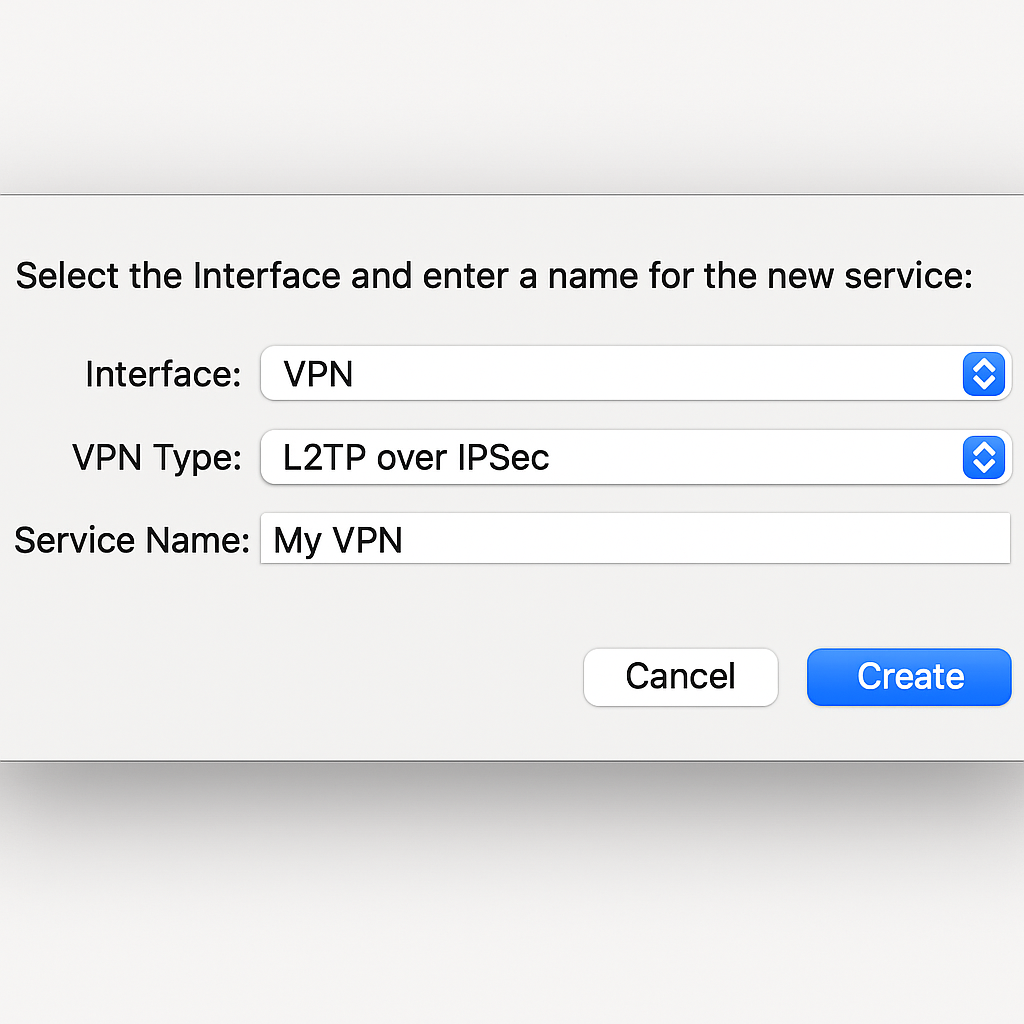This screenshot has height=1024, width=1024.
Task: Confirm the new service with Create
Action: (x=909, y=677)
